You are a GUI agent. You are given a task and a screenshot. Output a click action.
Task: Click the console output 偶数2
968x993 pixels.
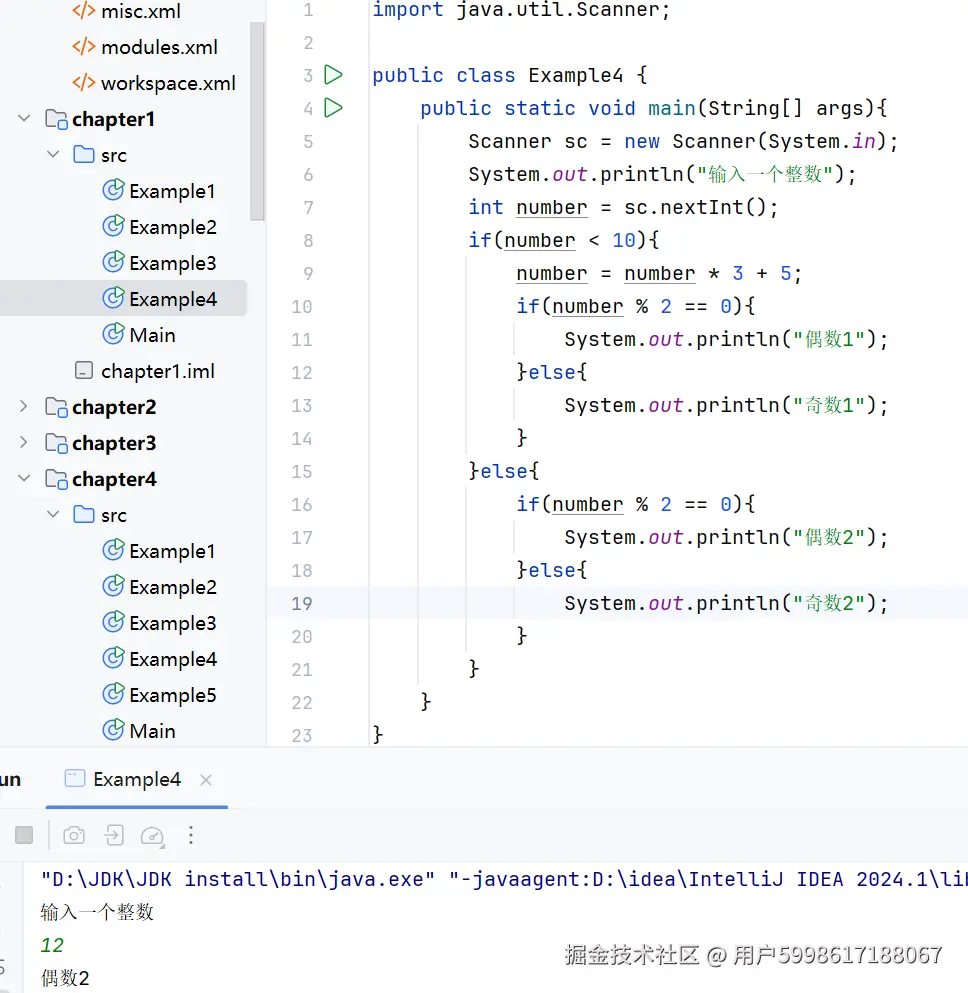(65, 978)
